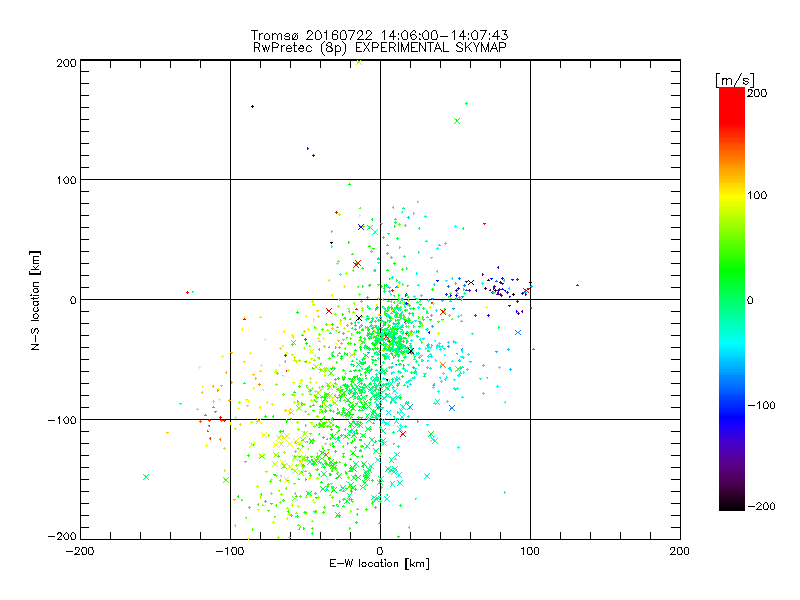Click the isolated green X marker near (-155, -150)

[146, 477]
